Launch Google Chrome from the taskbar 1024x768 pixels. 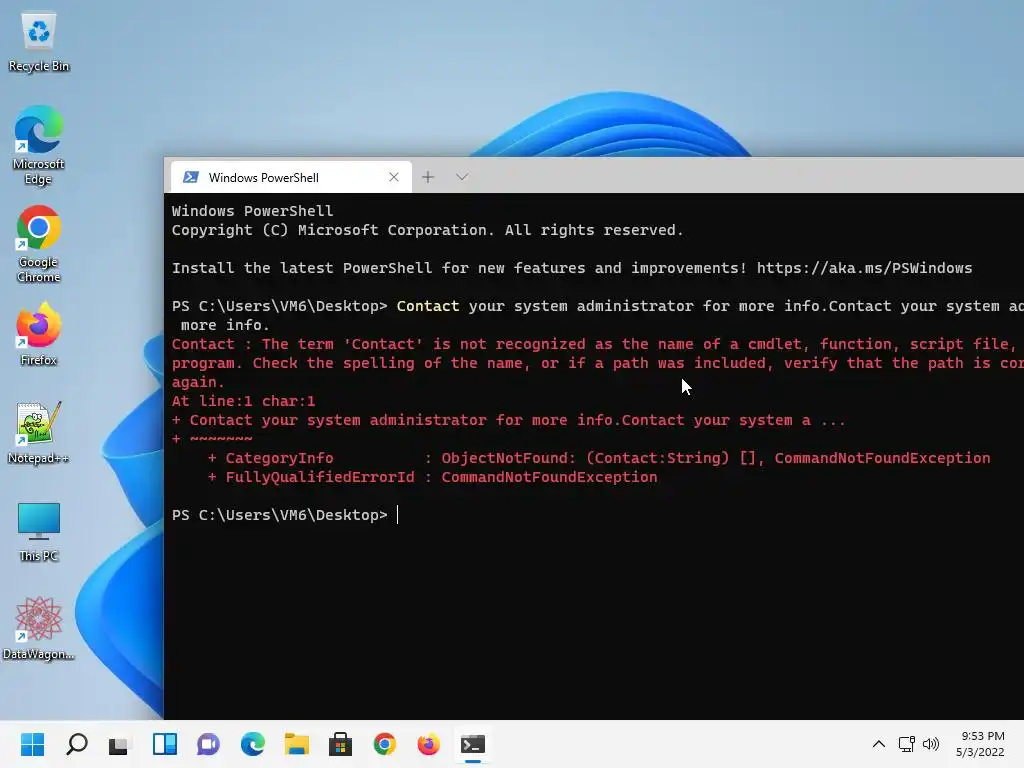[385, 744]
